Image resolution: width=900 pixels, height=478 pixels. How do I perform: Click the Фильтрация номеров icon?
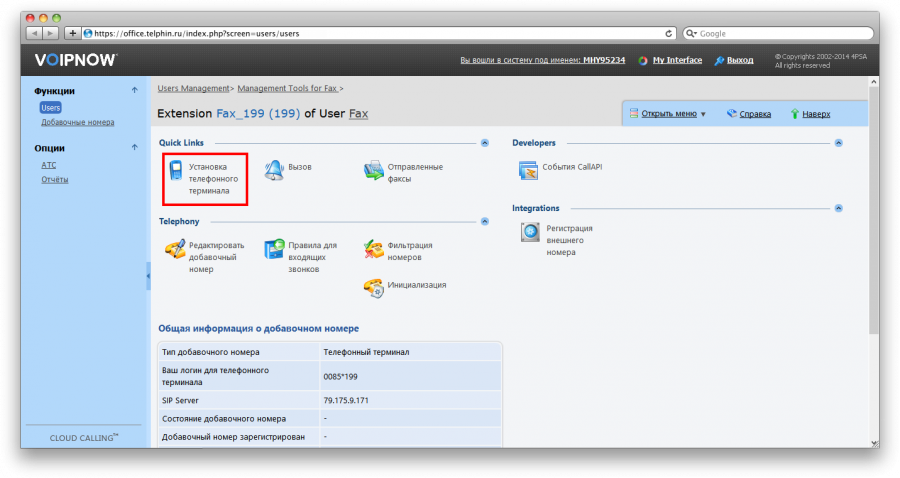click(373, 249)
